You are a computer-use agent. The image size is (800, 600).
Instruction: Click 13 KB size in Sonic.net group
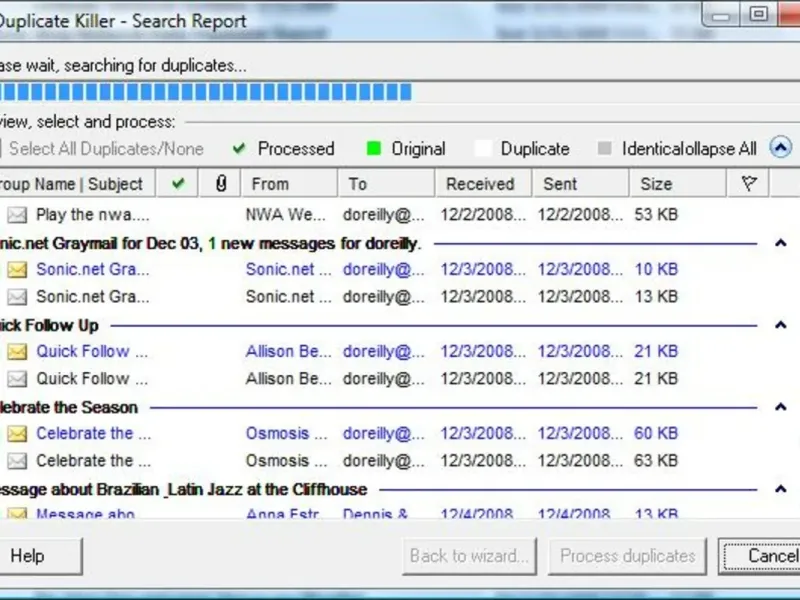656,296
